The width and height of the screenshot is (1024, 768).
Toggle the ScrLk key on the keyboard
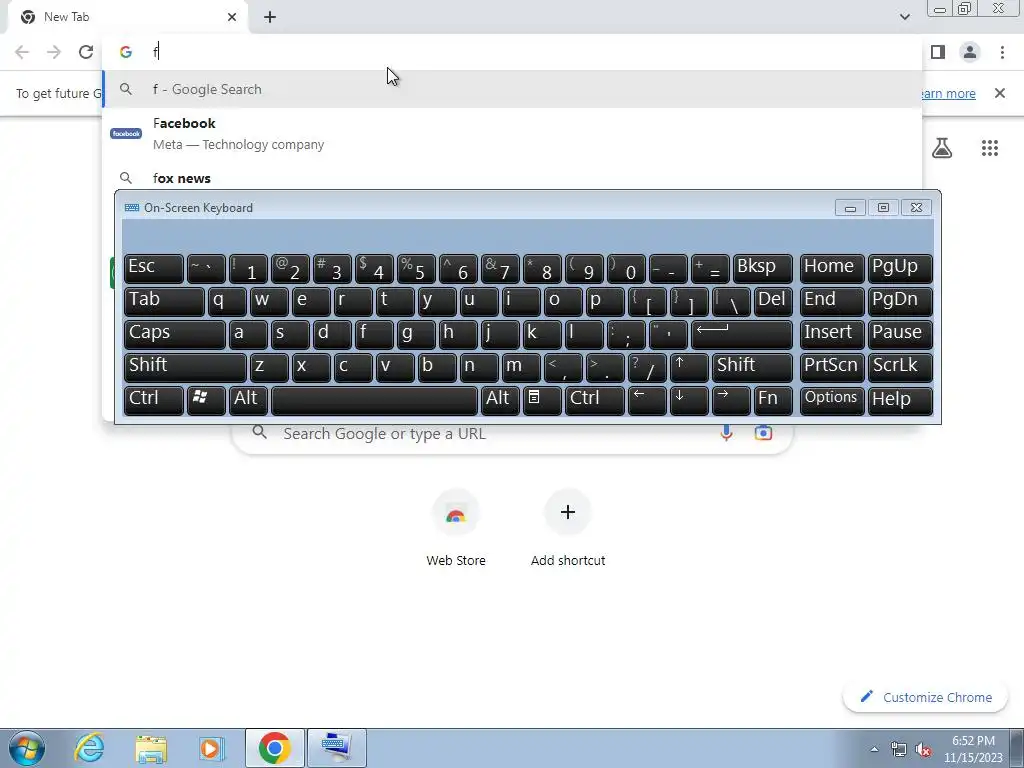tap(900, 367)
